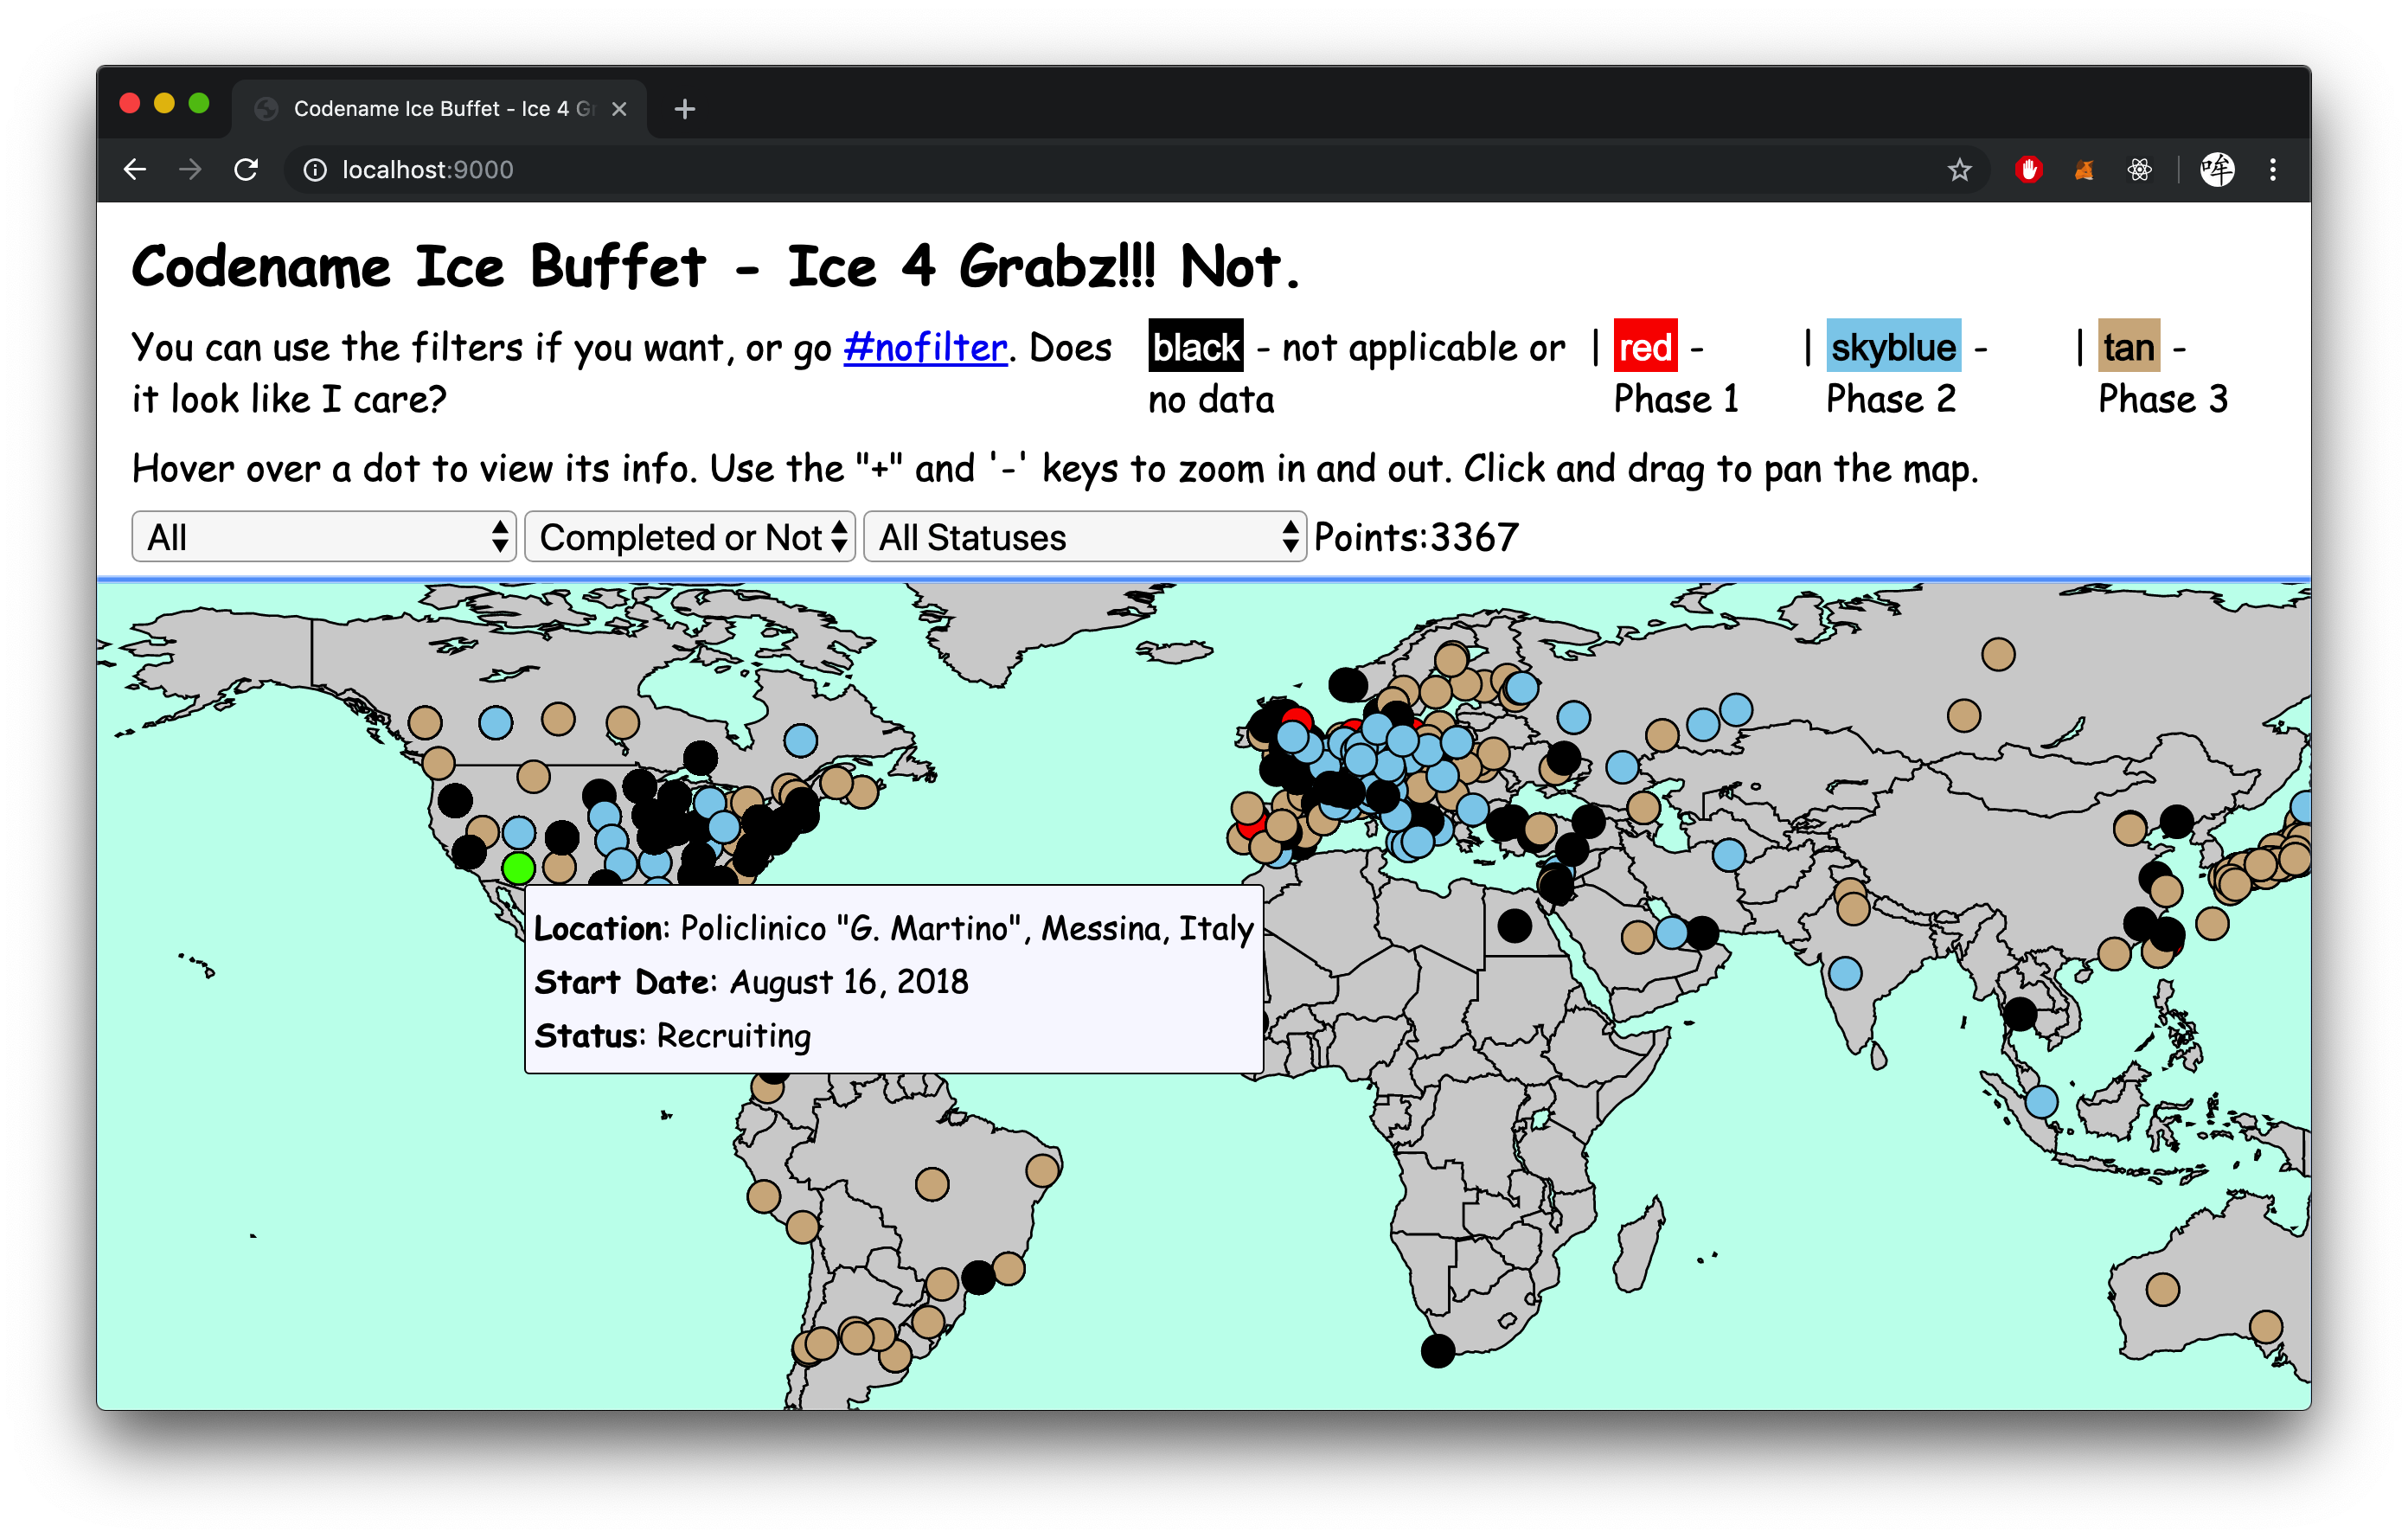Open the 'Completed or Not' dropdown
2408x1538 pixels.
[690, 537]
